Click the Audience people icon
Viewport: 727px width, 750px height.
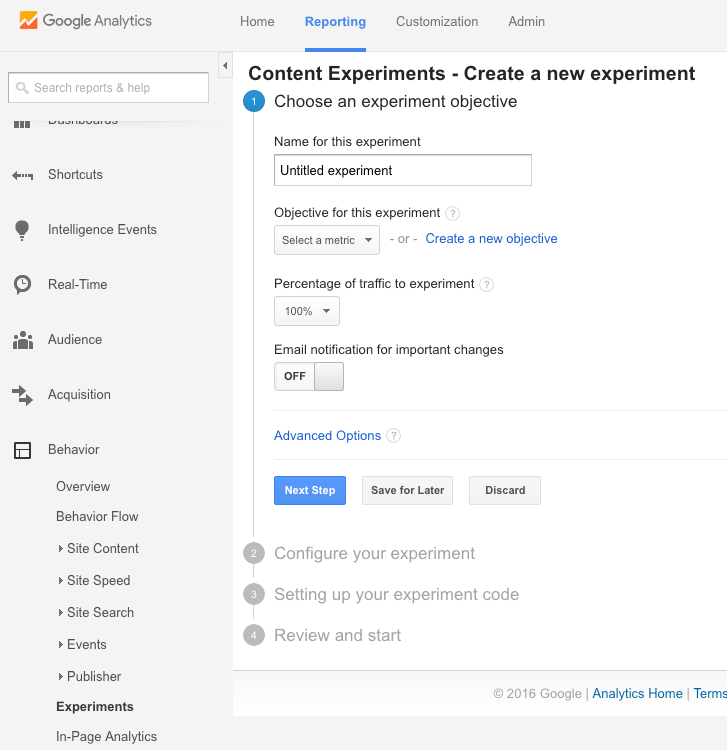22,340
